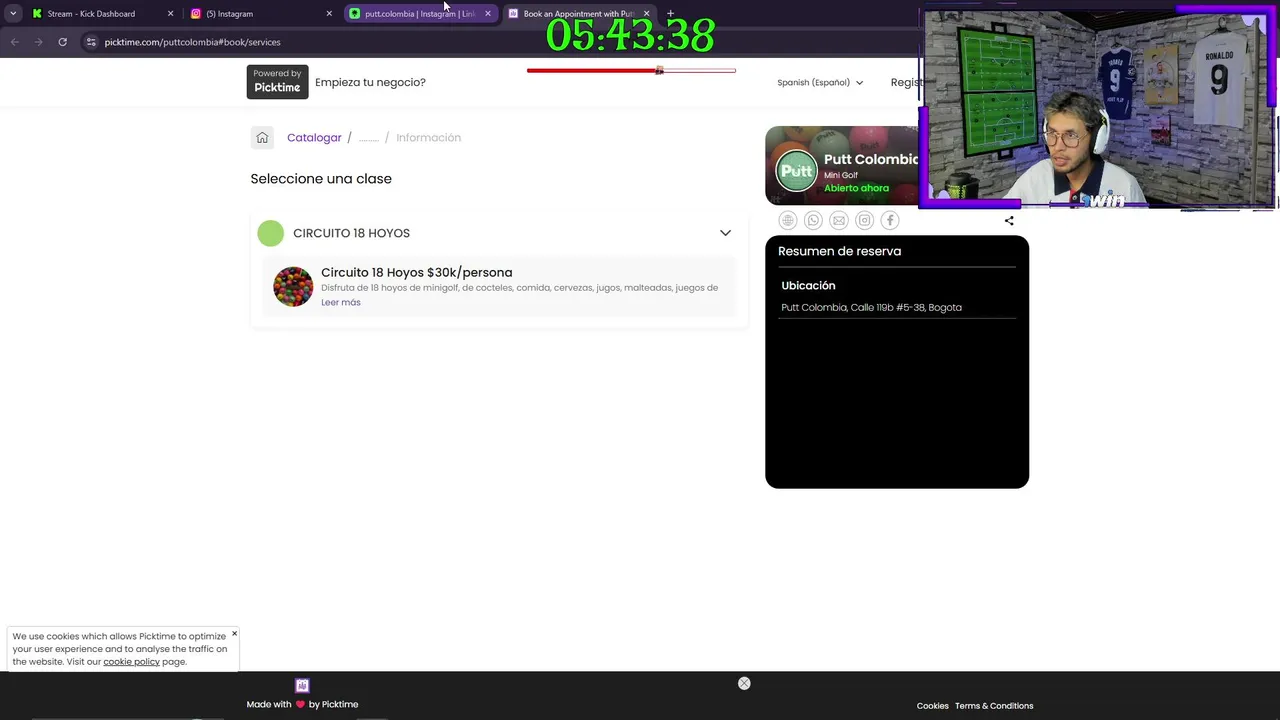Switch to Stream - Kick Dashboard tab
The width and height of the screenshot is (1280, 720).
(103, 14)
